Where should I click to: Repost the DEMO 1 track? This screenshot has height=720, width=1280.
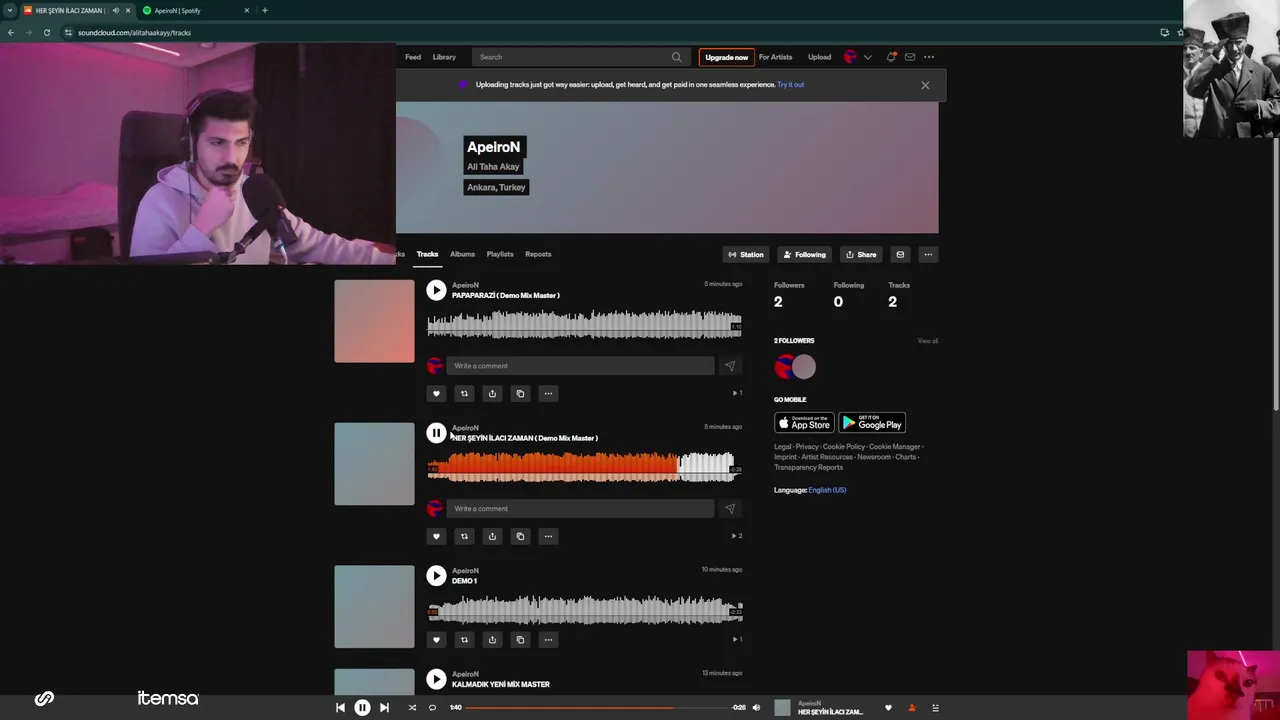pyautogui.click(x=464, y=640)
